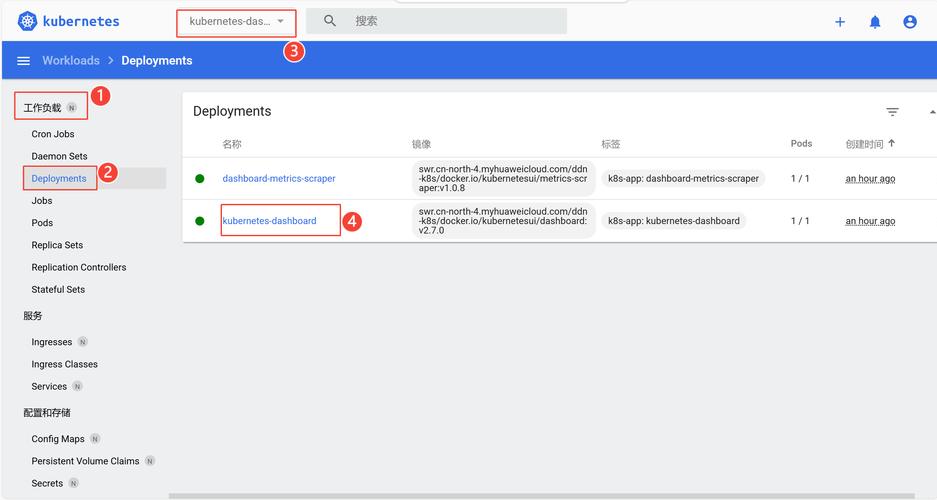Click the Kubernetes logo icon

[x=27, y=21]
